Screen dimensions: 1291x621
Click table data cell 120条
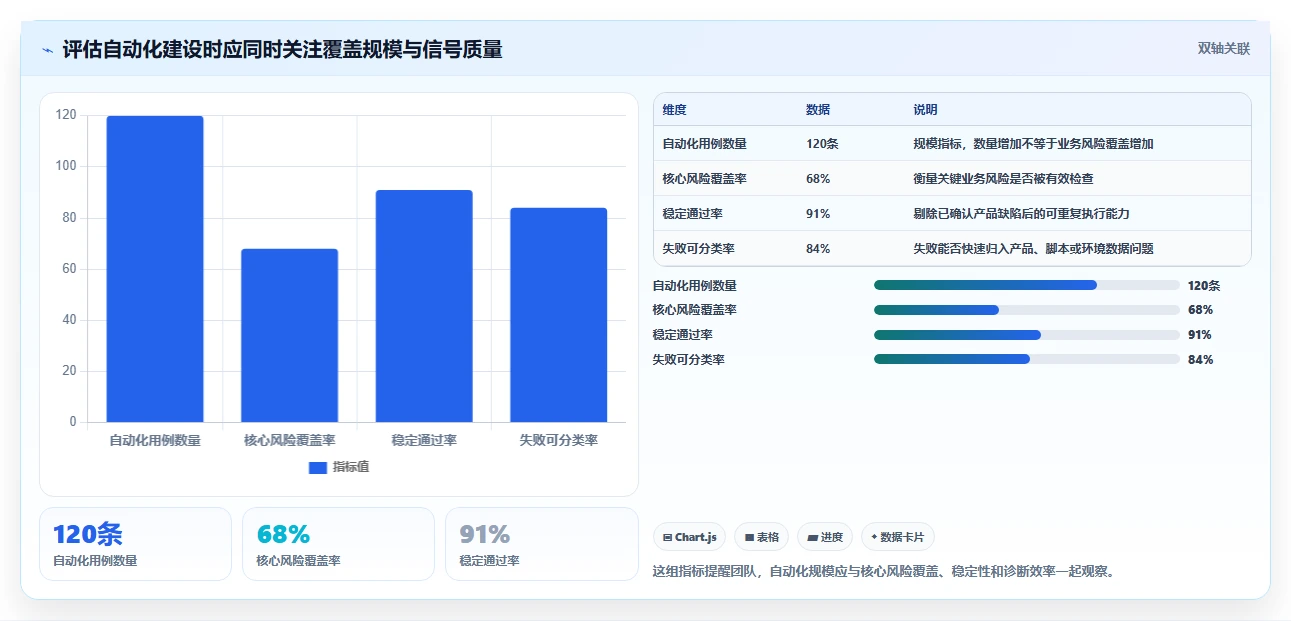click(x=822, y=144)
